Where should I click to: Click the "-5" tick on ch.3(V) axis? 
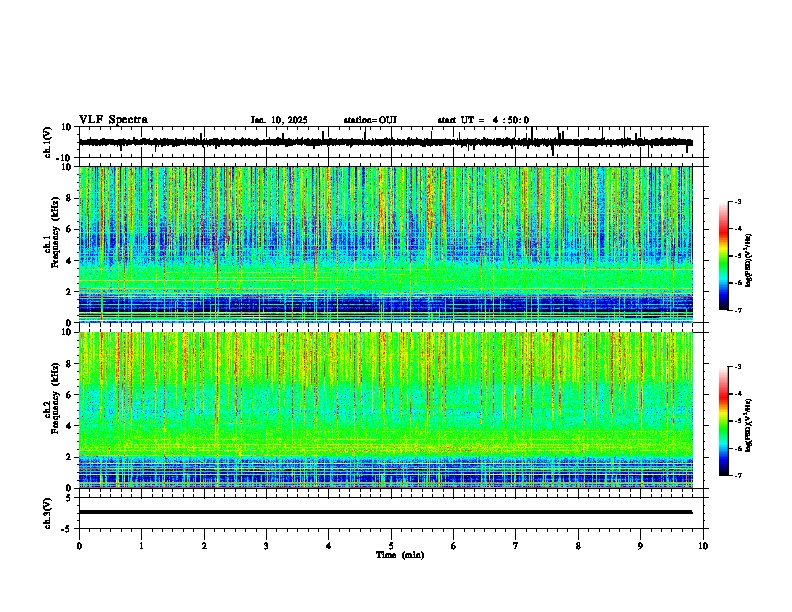(68, 529)
